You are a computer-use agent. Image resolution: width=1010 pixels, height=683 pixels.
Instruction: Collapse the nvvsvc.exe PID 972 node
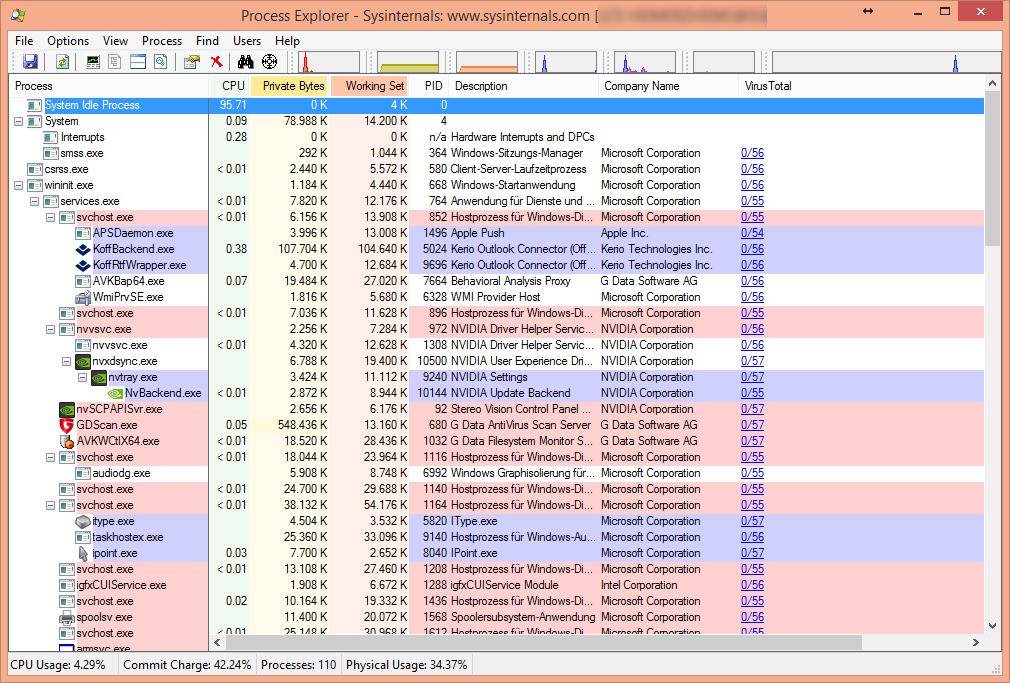click(50, 329)
